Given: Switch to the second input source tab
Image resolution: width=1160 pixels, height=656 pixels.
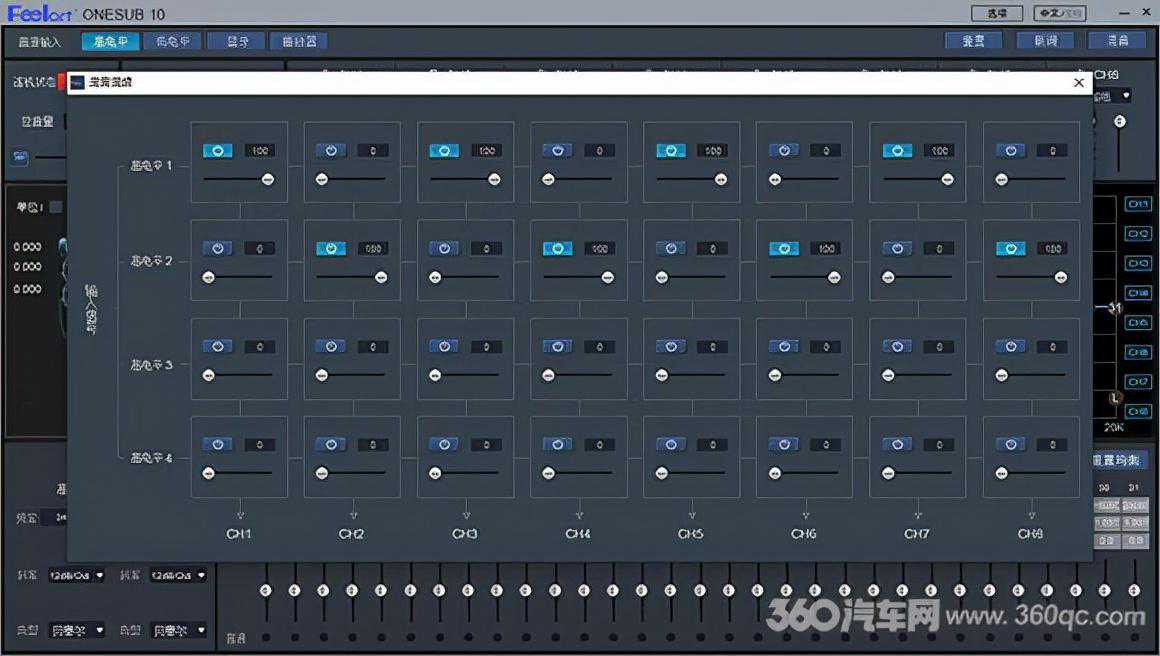Looking at the screenshot, I should point(171,41).
